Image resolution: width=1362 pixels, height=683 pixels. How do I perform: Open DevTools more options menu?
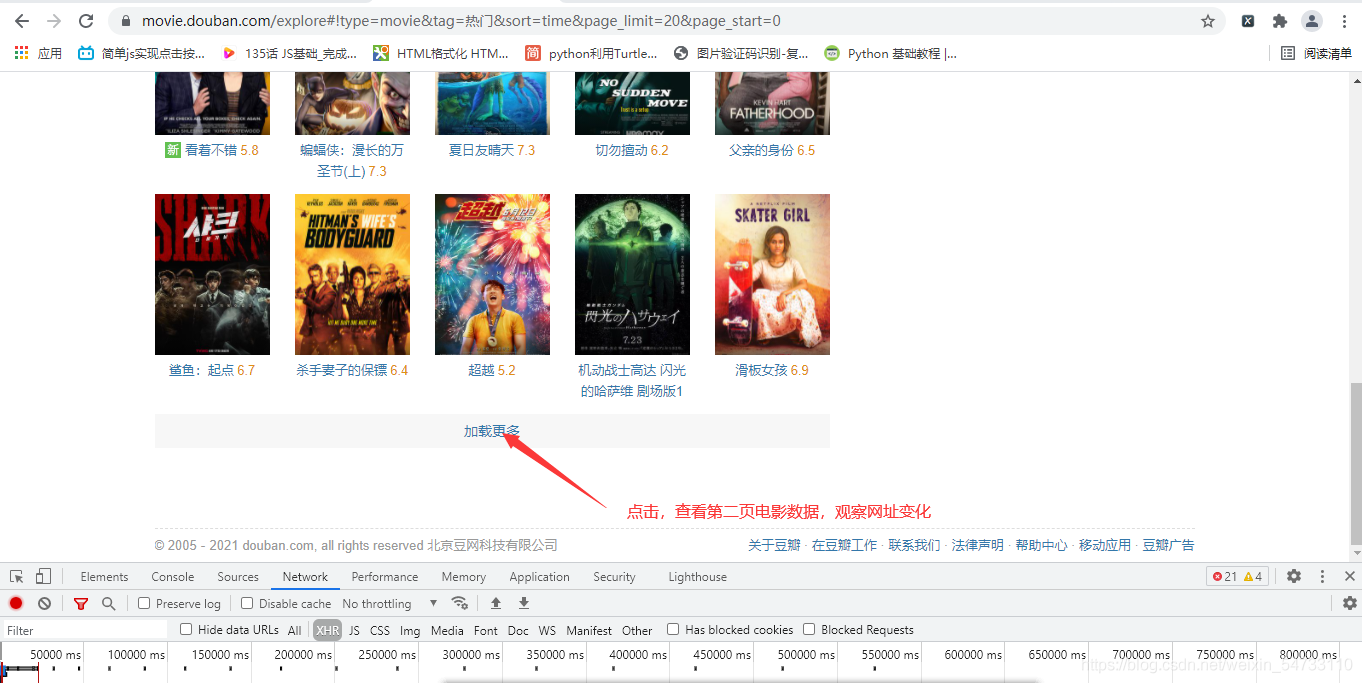[x=1322, y=576]
